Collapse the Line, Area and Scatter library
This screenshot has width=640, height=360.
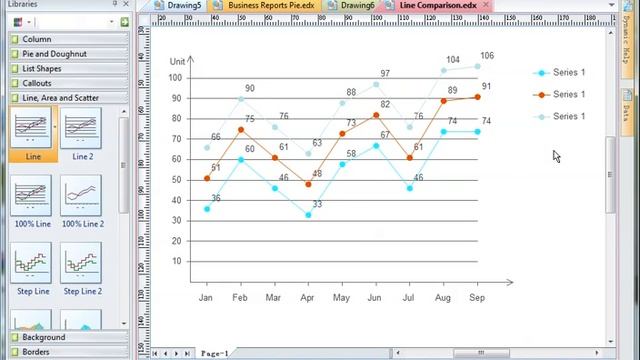tap(69, 98)
